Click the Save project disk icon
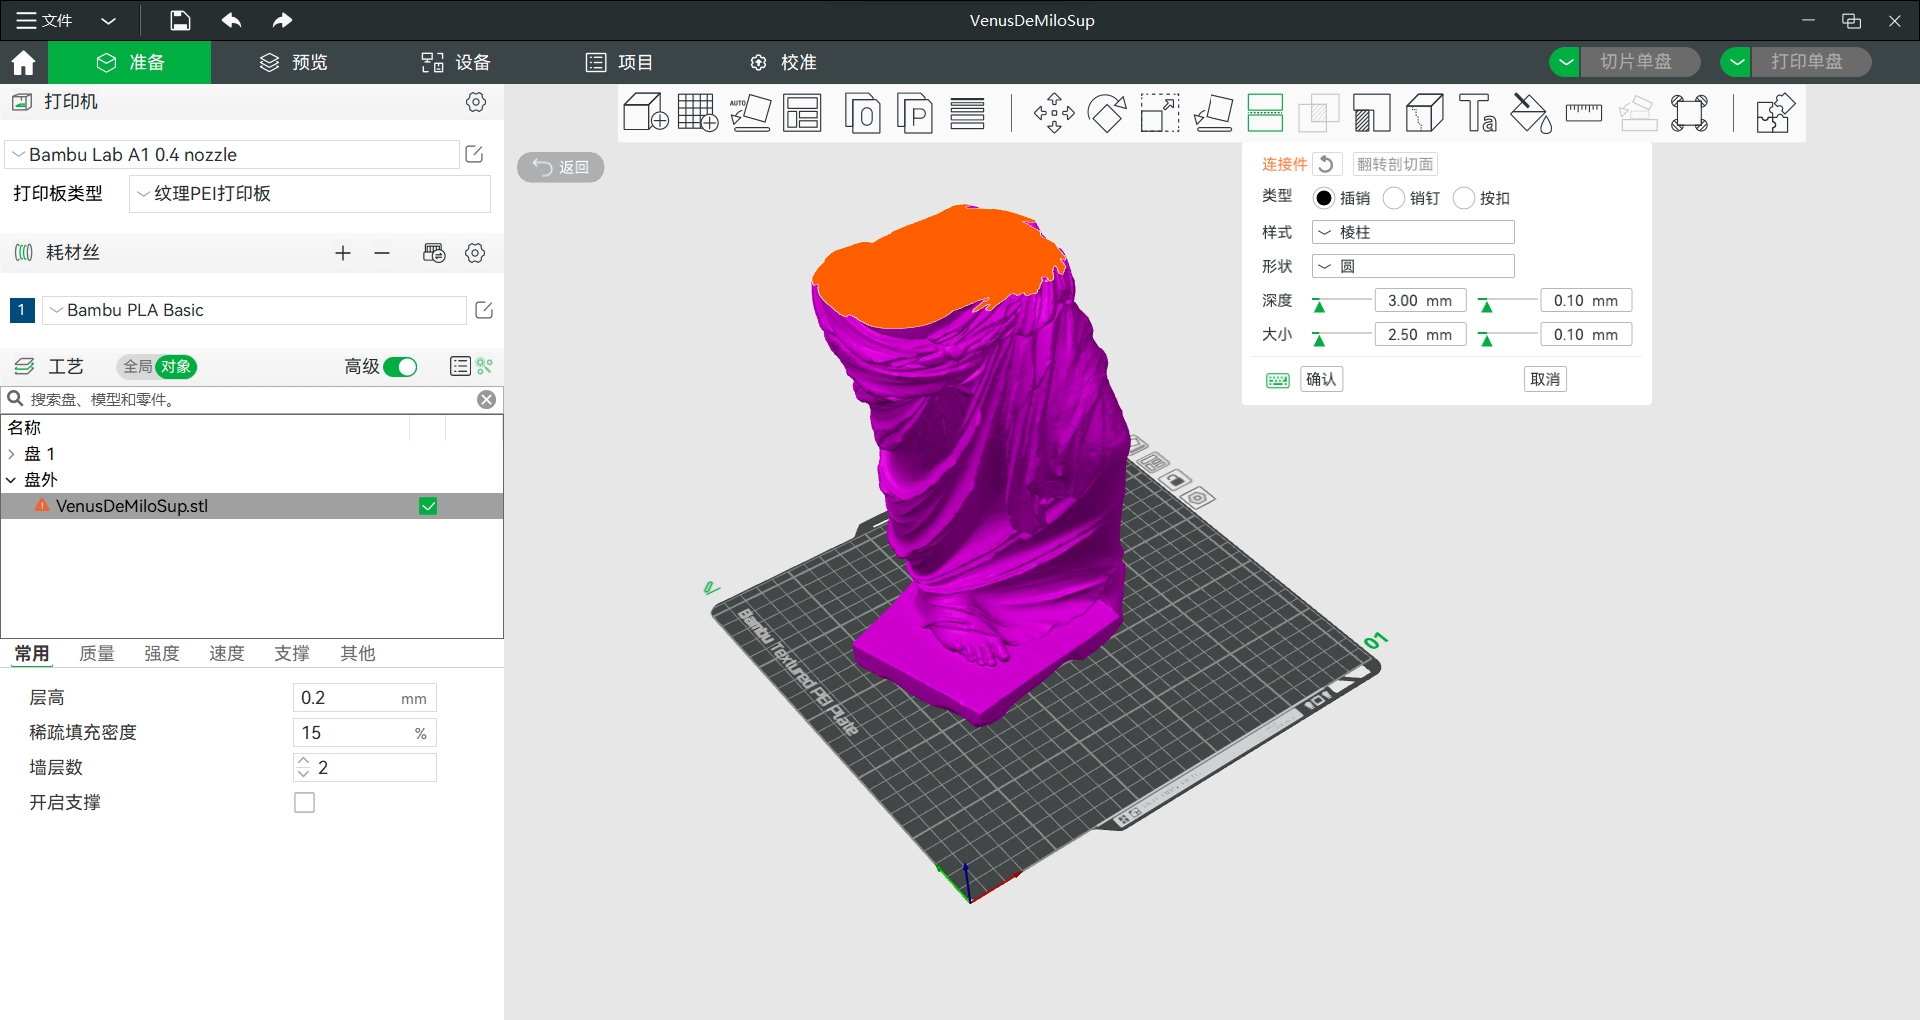Screen dimensions: 1920x1020 tap(180, 20)
